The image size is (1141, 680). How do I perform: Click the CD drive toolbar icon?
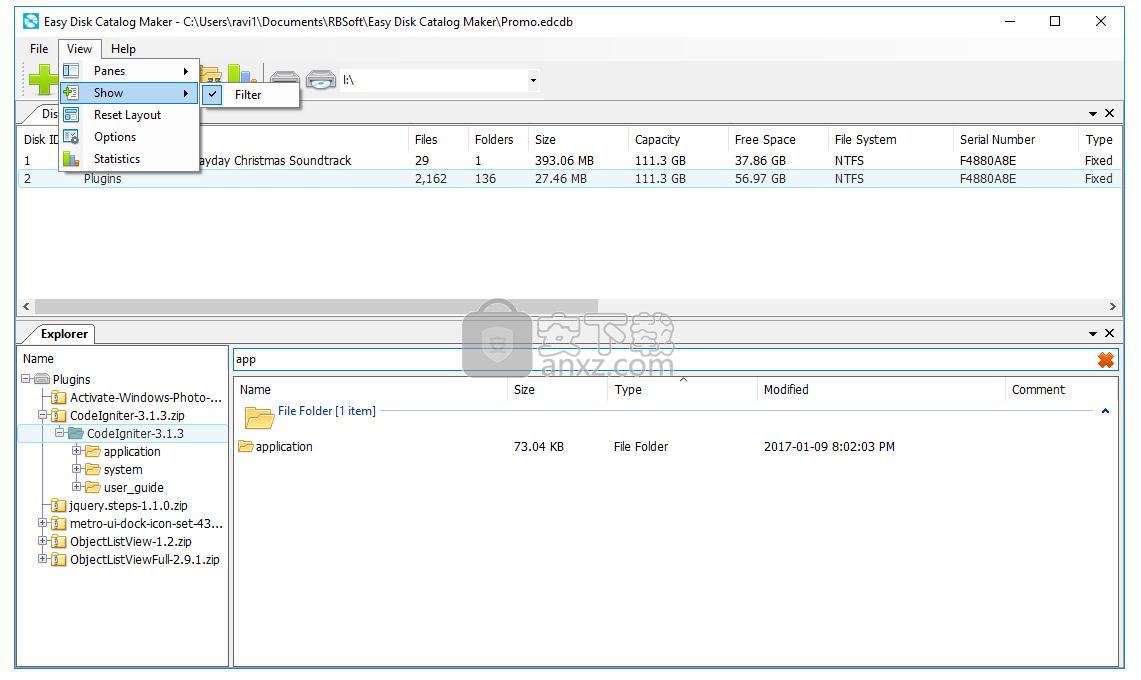[320, 79]
